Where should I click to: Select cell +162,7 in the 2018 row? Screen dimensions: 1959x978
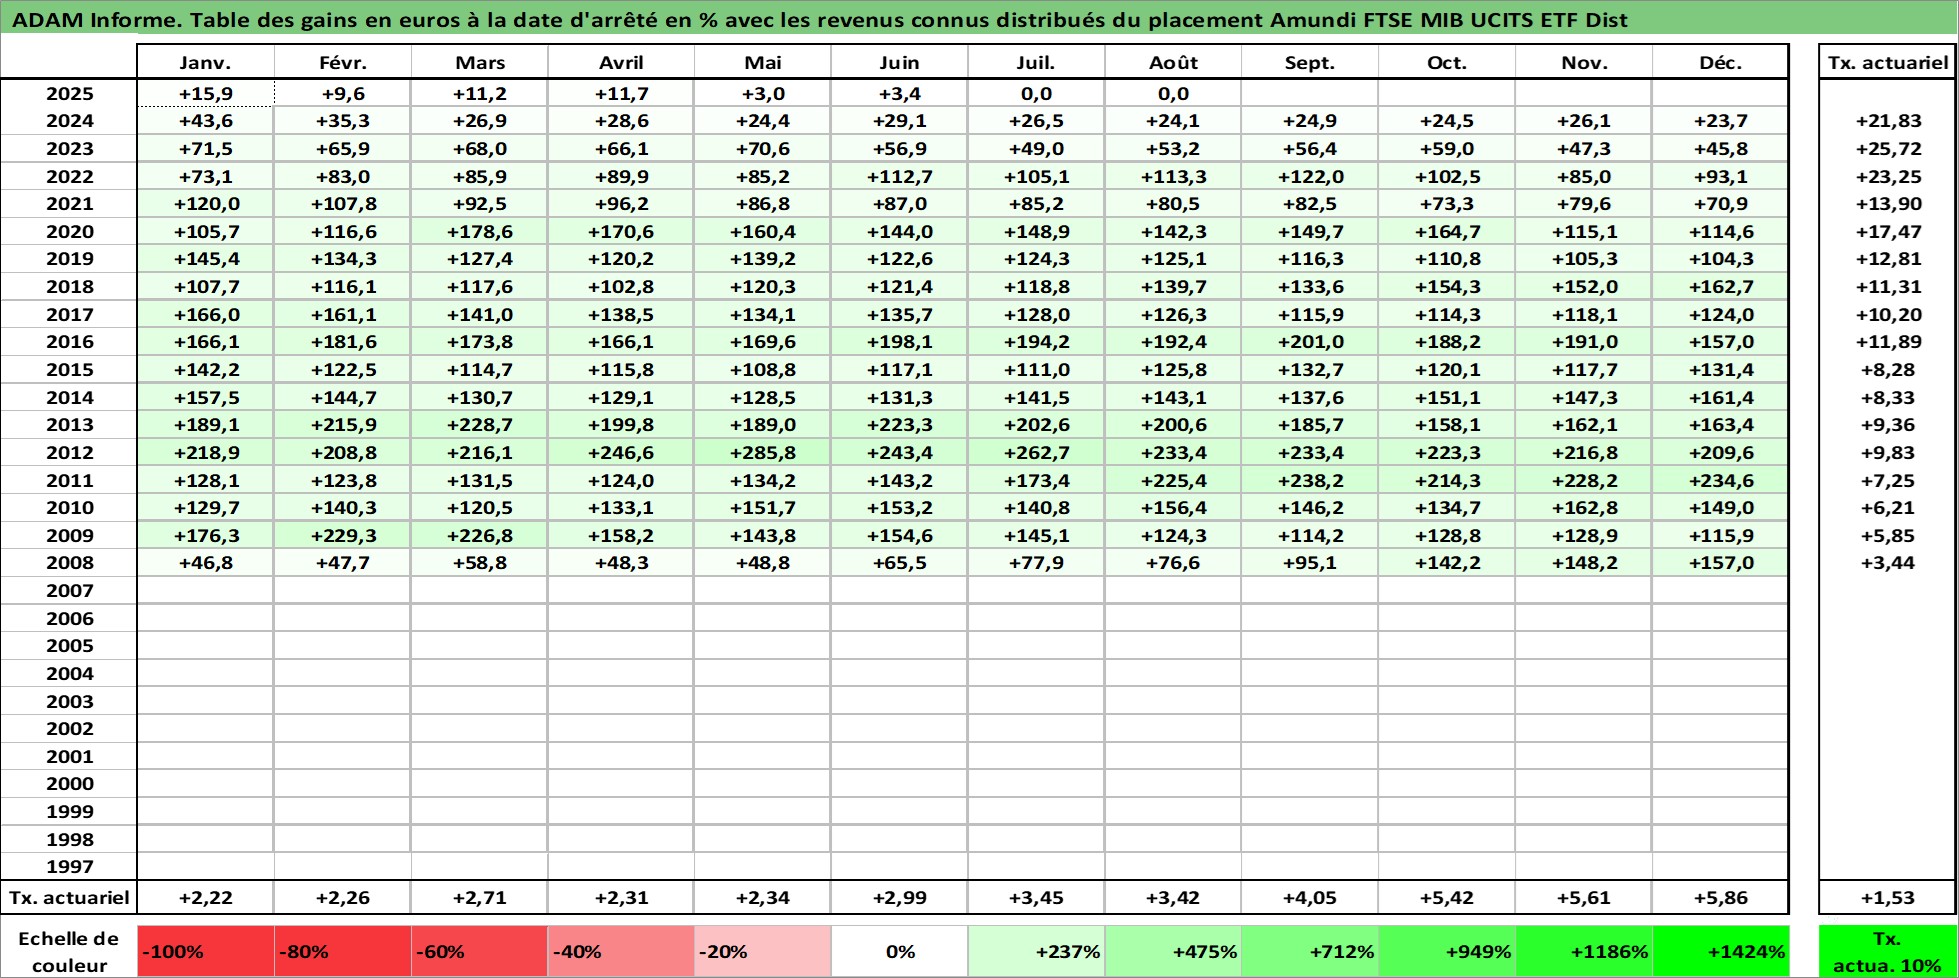tap(1720, 286)
